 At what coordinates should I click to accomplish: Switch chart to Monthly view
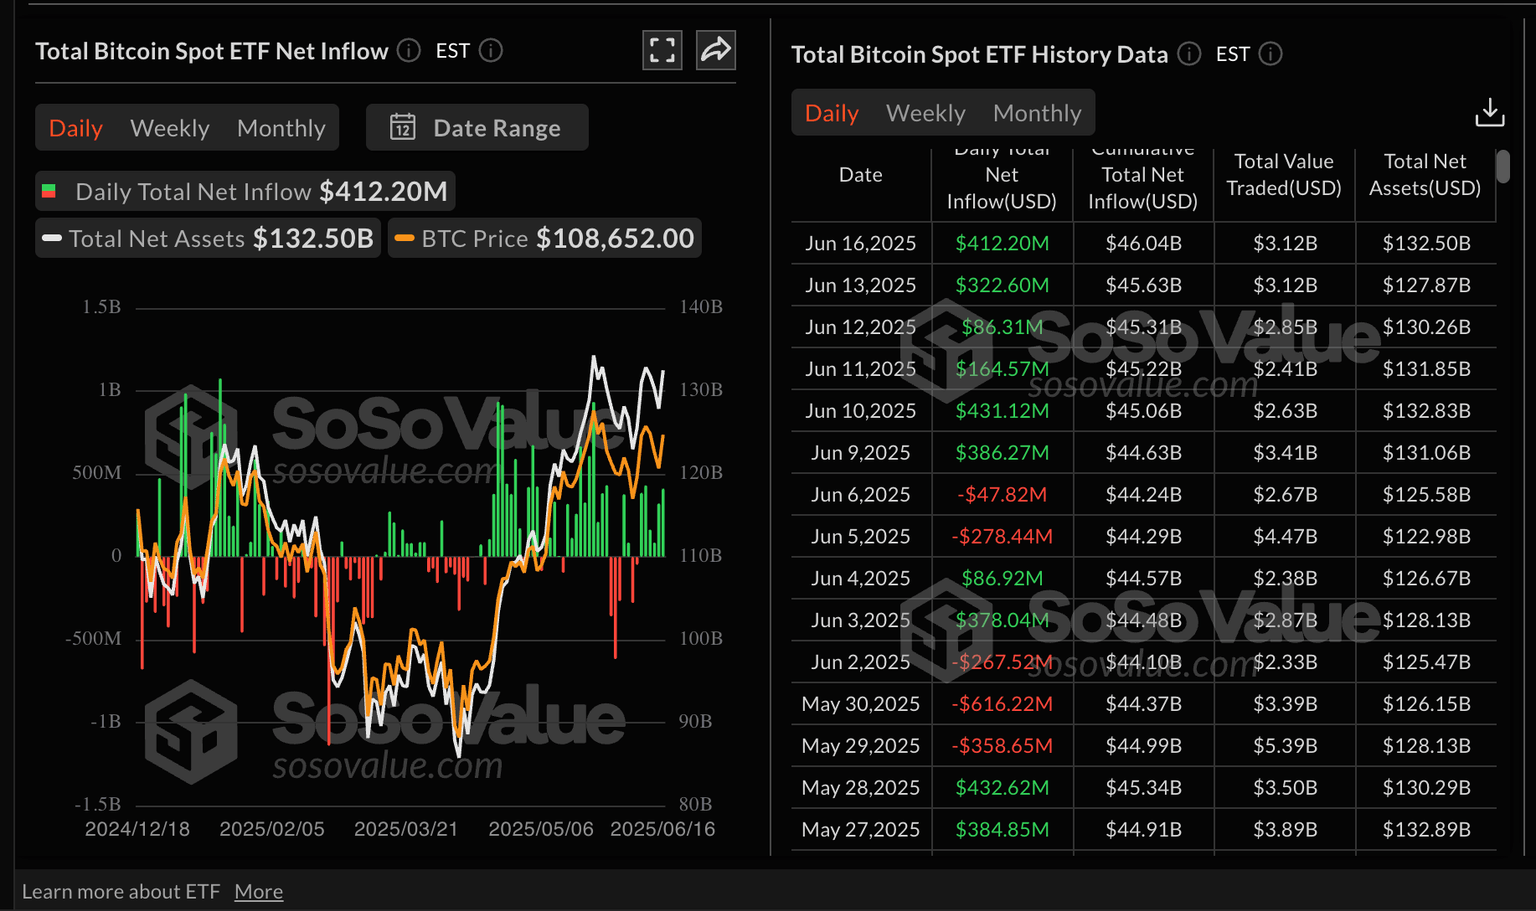(x=281, y=128)
